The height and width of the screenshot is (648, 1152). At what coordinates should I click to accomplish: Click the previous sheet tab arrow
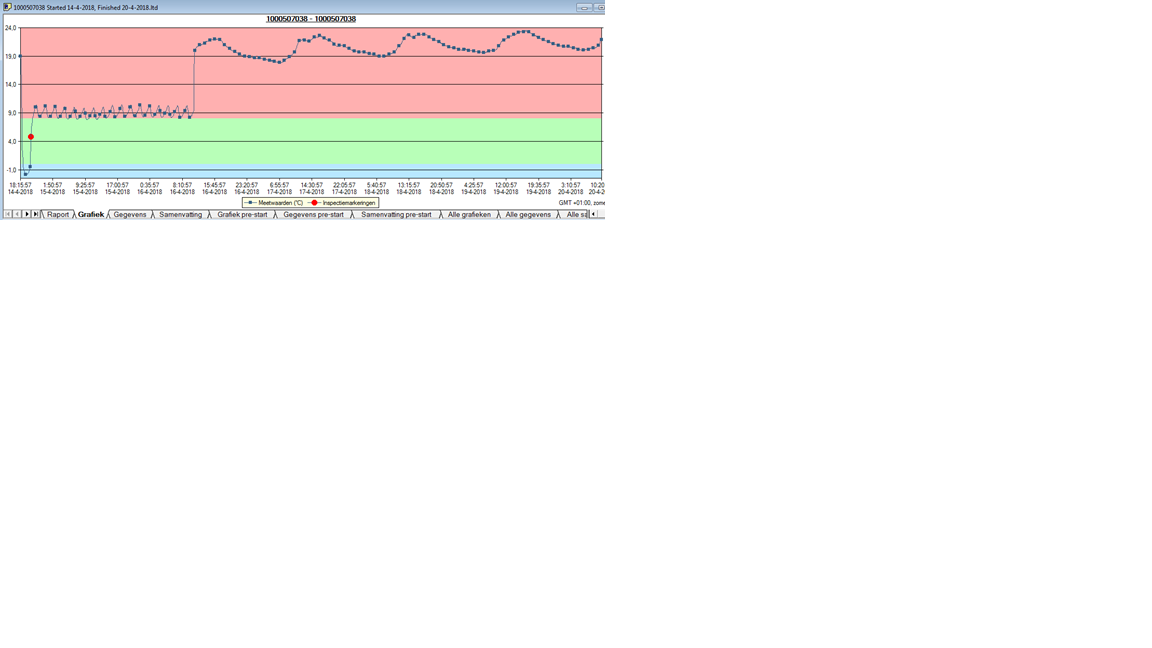click(17, 214)
